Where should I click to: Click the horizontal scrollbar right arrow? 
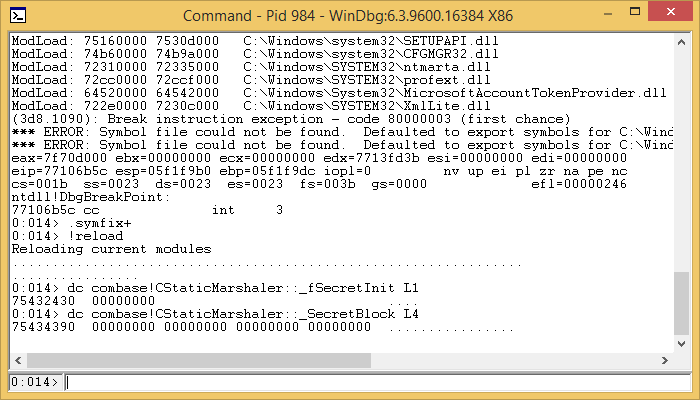point(665,359)
